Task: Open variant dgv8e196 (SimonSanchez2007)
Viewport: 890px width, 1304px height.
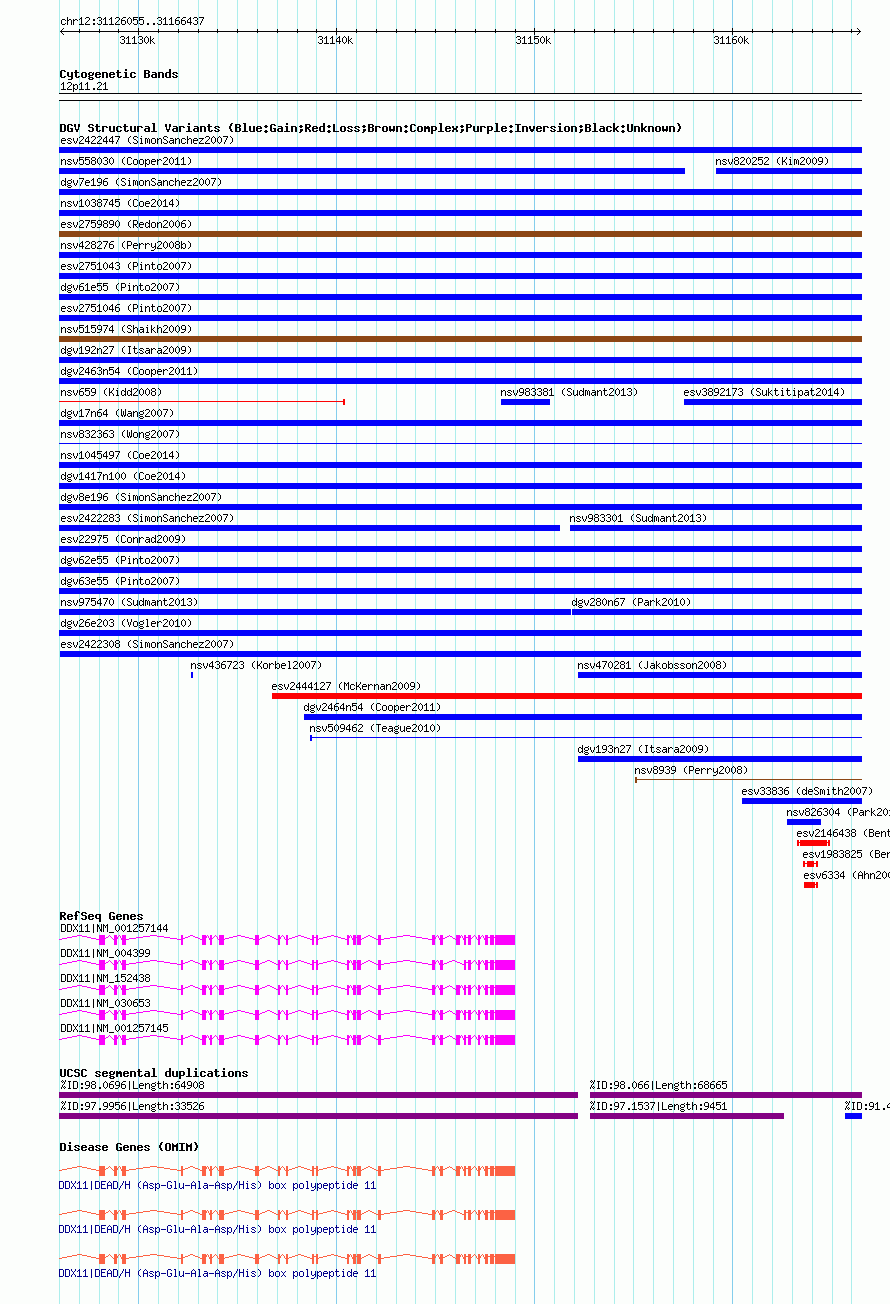Action: (141, 497)
